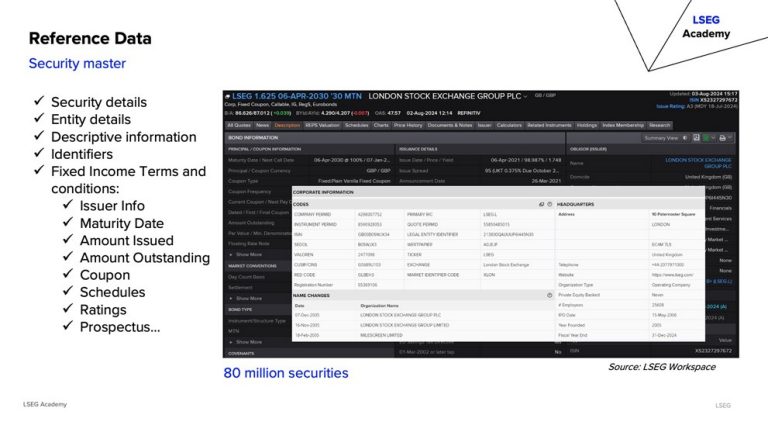Open the Holdings tab

click(587, 125)
